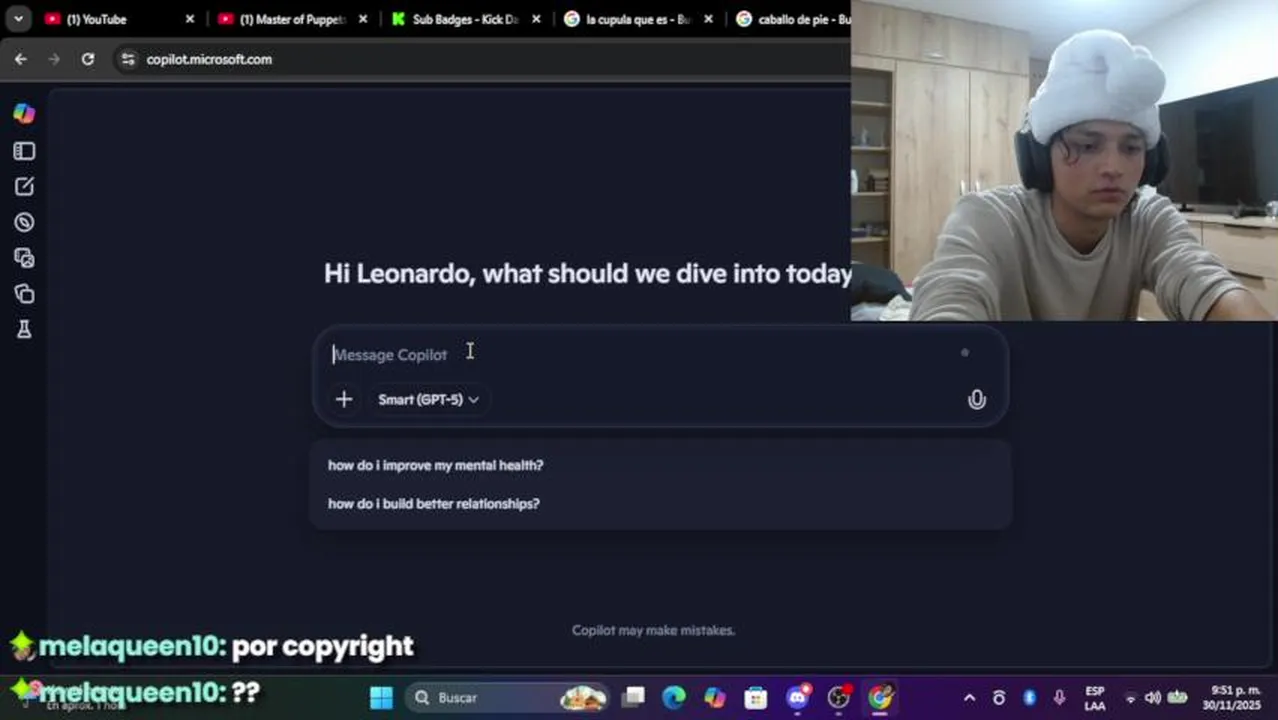The height and width of the screenshot is (720, 1278).
Task: Launch Microsoft Edge from taskbar
Action: pos(674,697)
